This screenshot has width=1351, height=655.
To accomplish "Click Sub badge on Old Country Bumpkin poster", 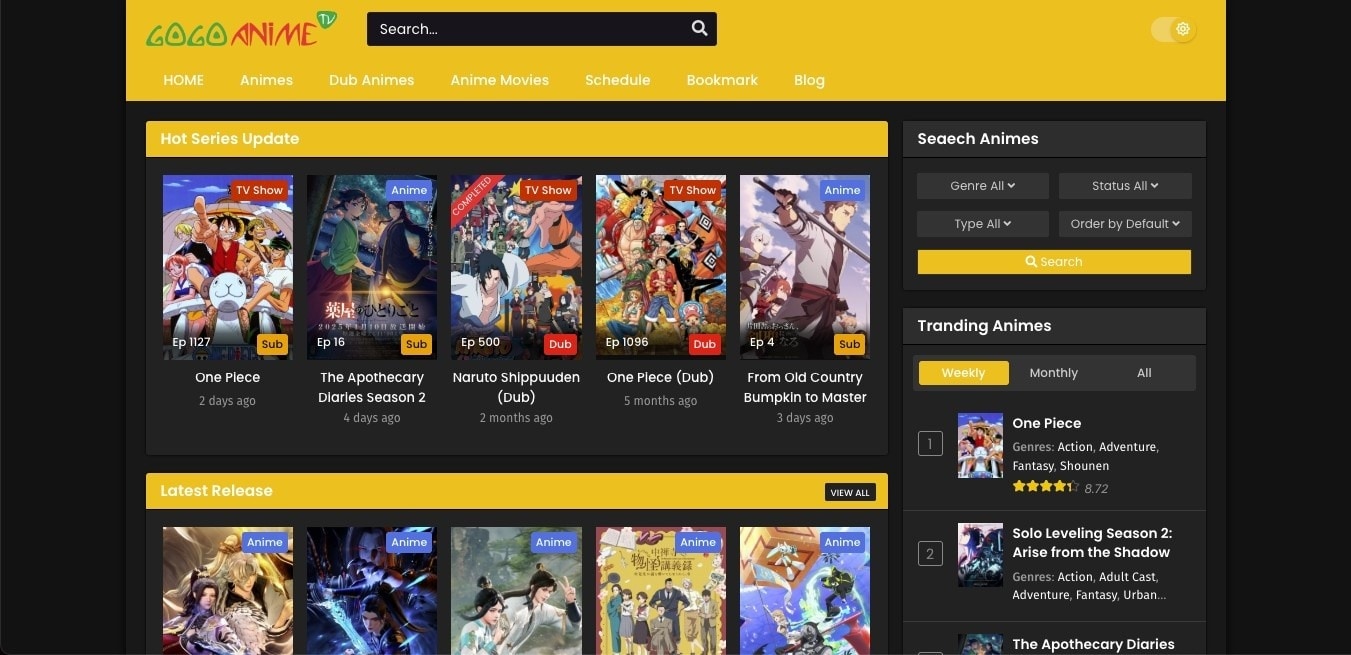I will 850,344.
